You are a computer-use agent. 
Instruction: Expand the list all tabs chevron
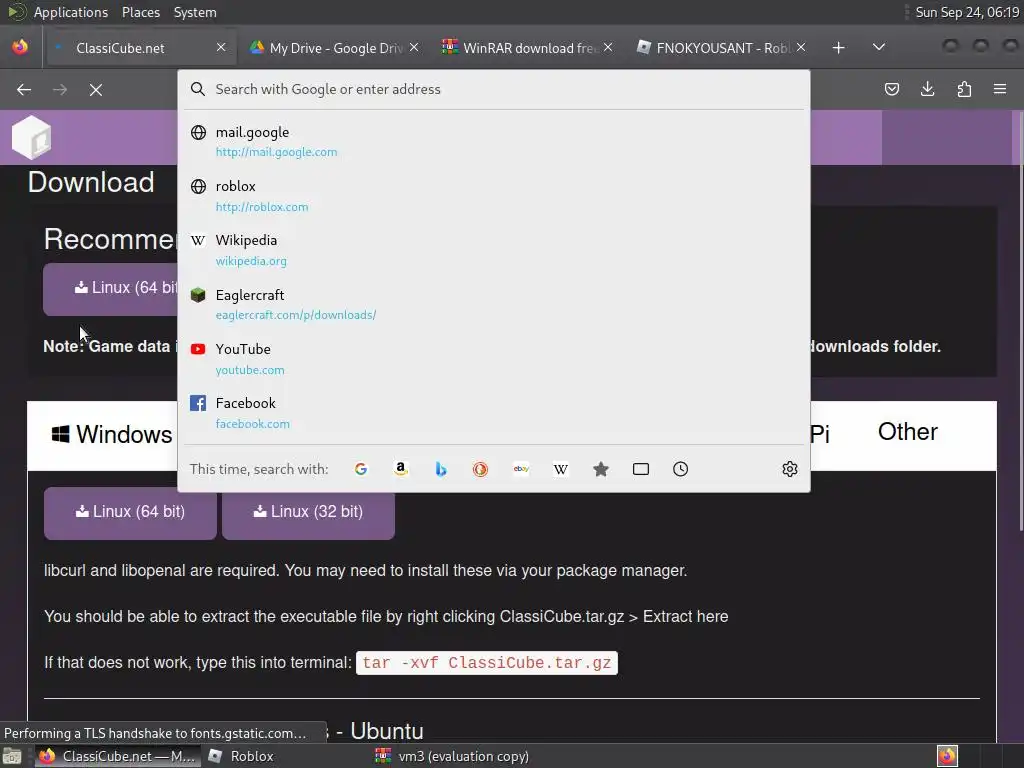(879, 47)
